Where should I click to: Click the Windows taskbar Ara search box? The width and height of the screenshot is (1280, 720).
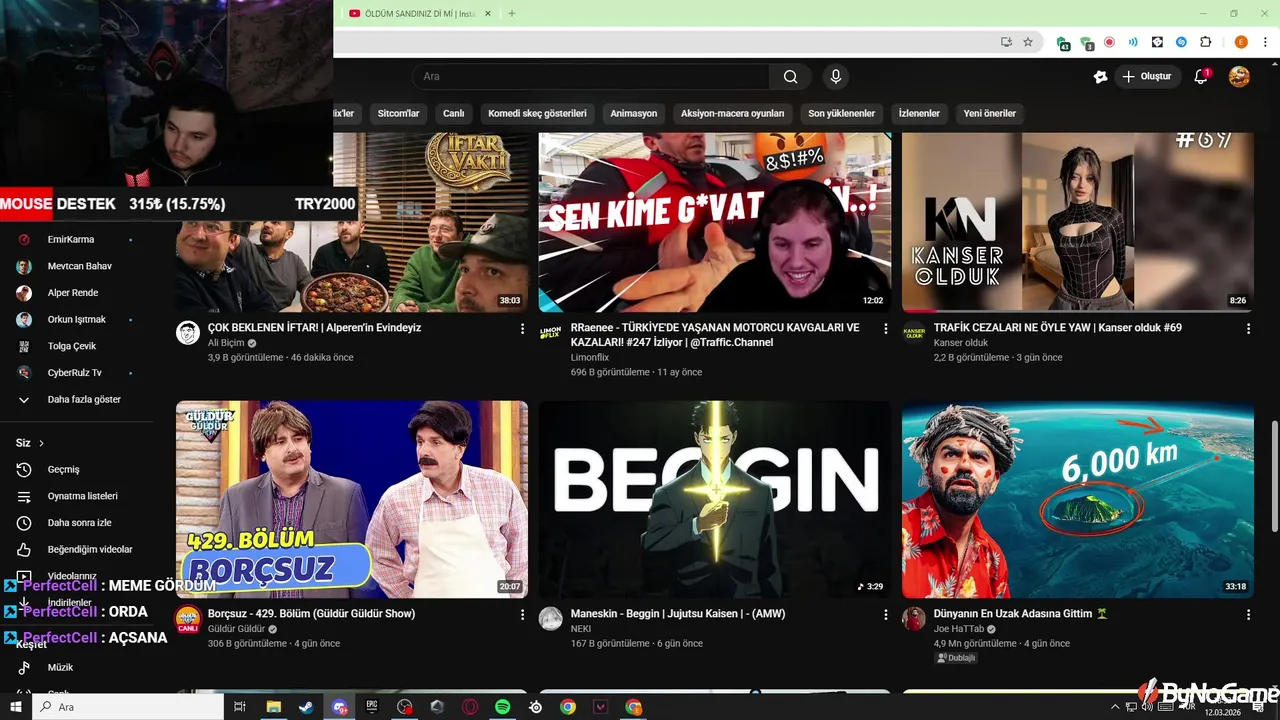point(127,707)
